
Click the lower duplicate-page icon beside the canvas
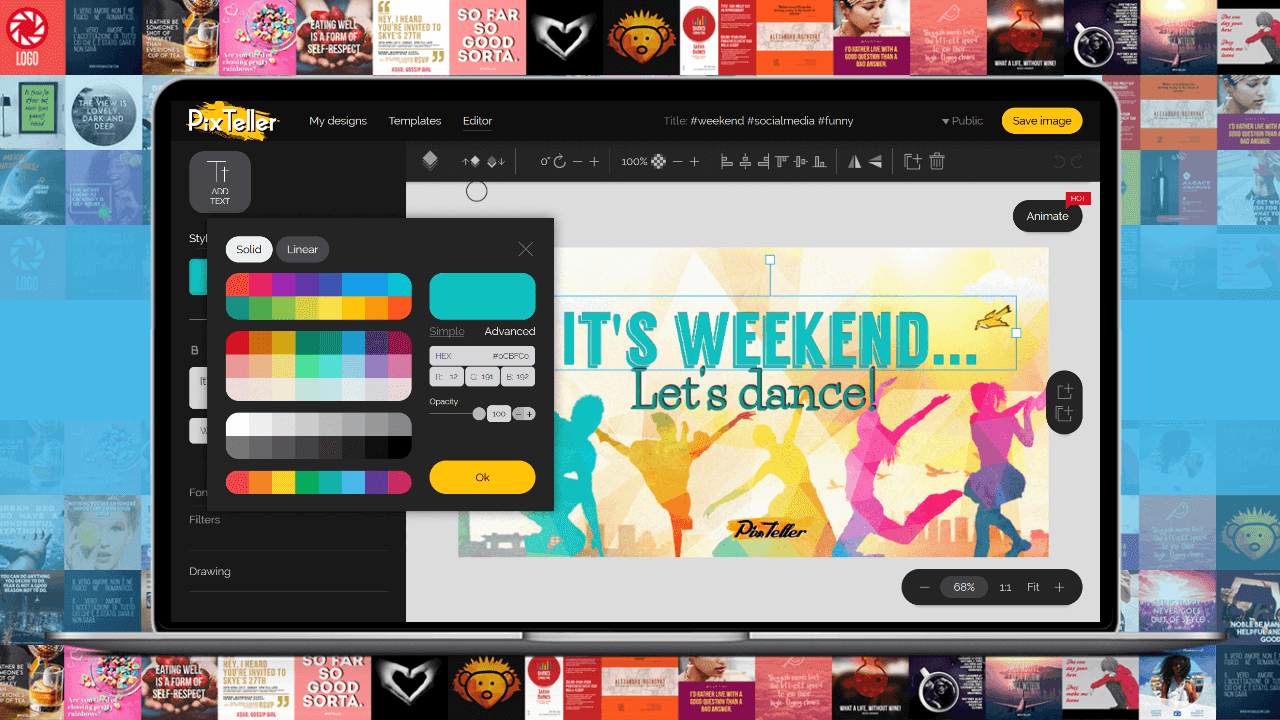[1064, 414]
